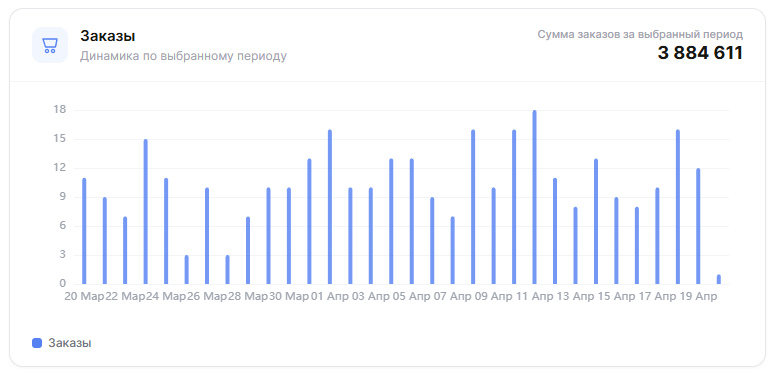Click the 13 Апр axis label

(576, 297)
